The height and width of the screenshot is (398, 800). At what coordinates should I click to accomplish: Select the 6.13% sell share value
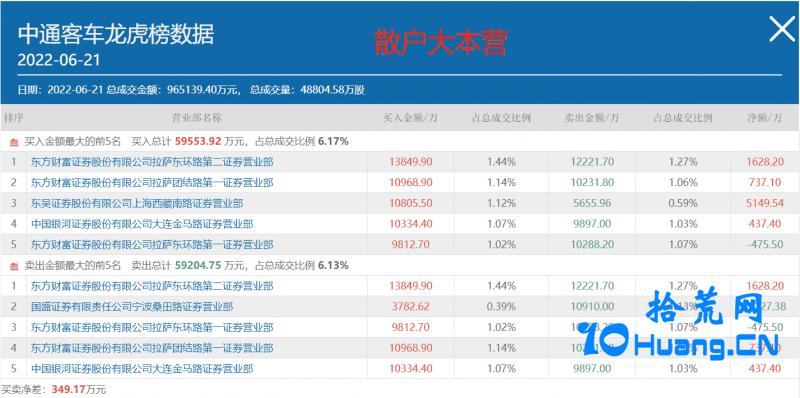coord(333,265)
